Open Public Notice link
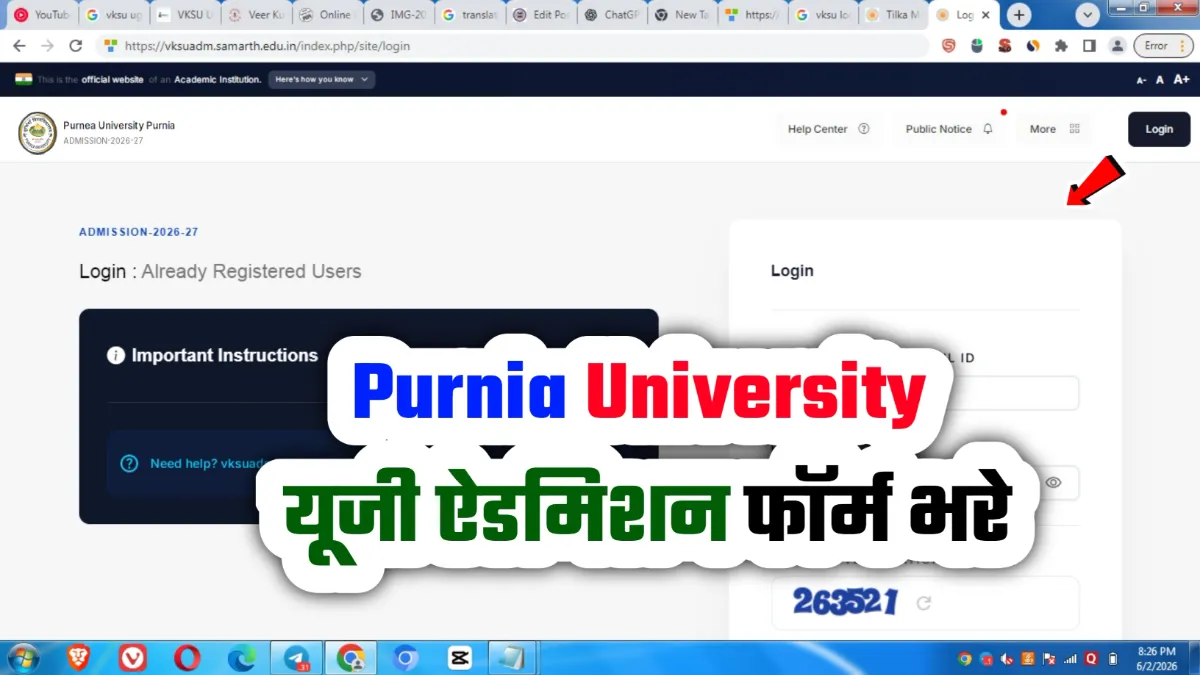This screenshot has width=1200, height=675. click(949, 129)
